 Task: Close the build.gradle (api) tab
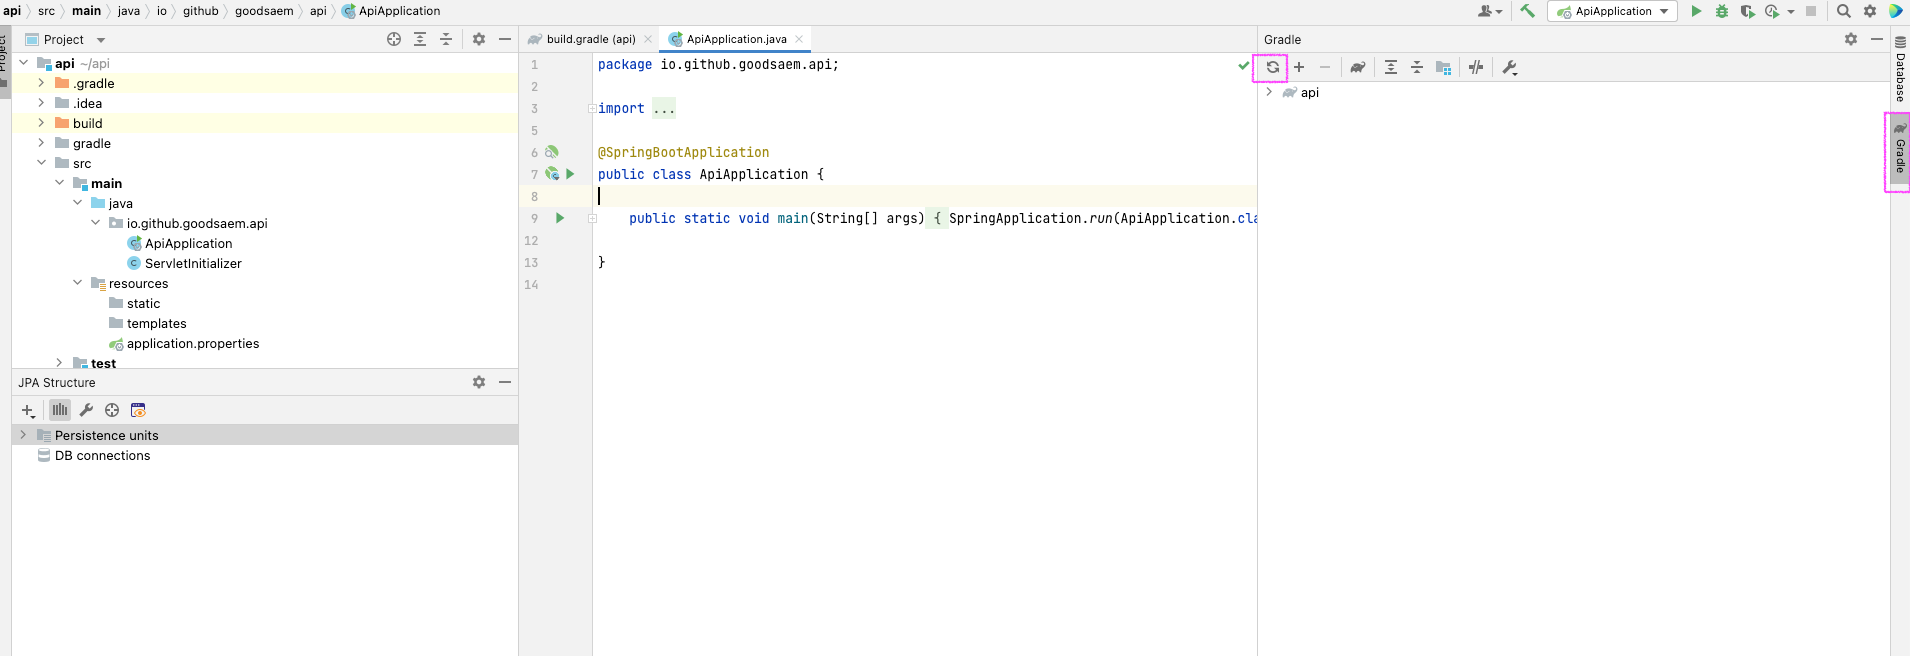click(648, 39)
